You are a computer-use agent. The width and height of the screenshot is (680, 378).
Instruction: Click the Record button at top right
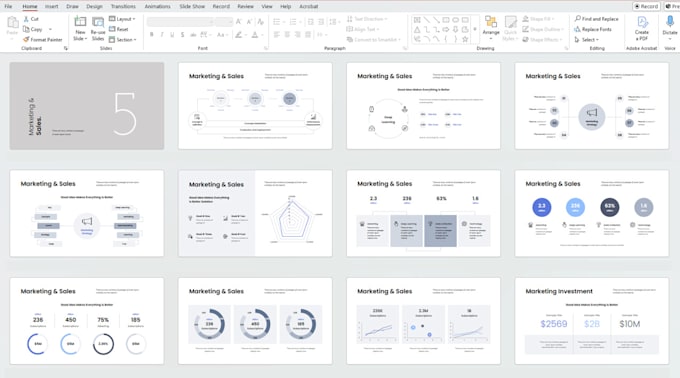click(646, 7)
